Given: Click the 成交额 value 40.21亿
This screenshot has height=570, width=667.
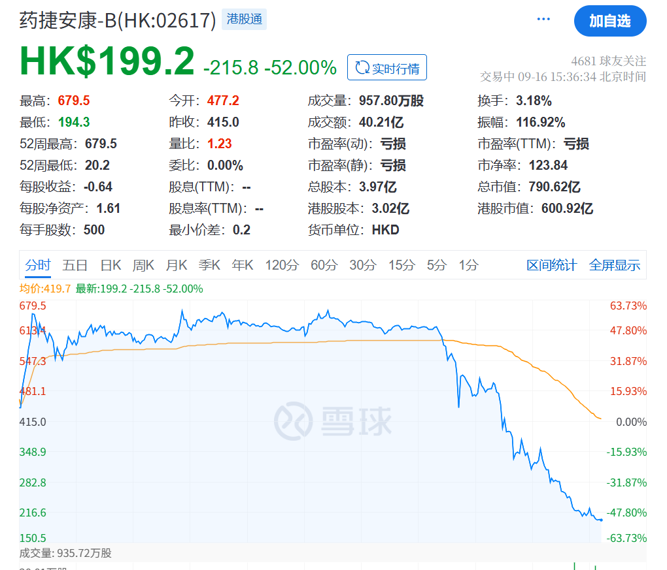Looking at the screenshot, I should [x=381, y=123].
